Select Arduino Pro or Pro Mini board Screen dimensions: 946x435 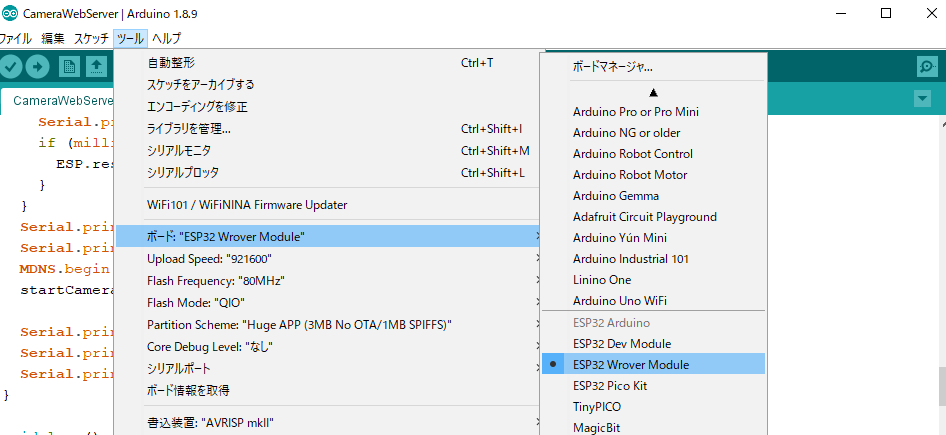[x=653, y=112]
